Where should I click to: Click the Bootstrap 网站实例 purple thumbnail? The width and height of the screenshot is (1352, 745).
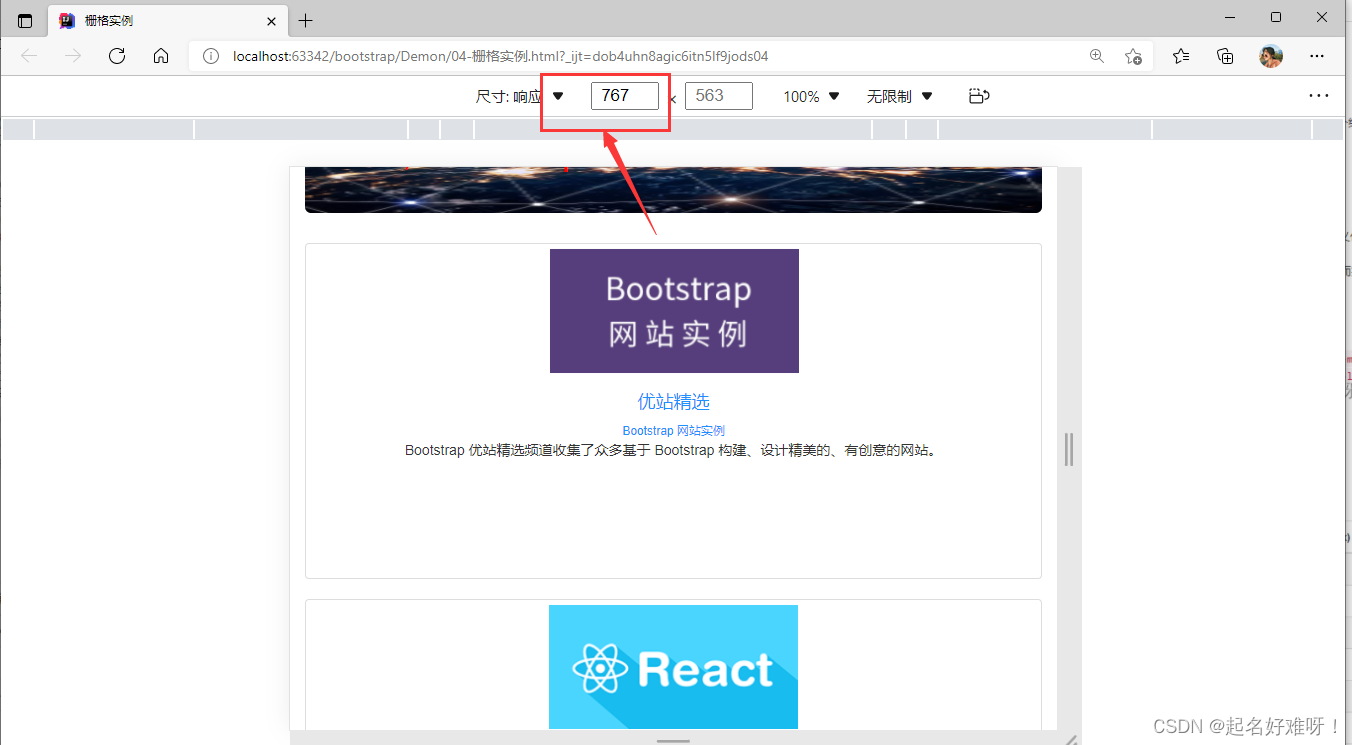[x=674, y=311]
